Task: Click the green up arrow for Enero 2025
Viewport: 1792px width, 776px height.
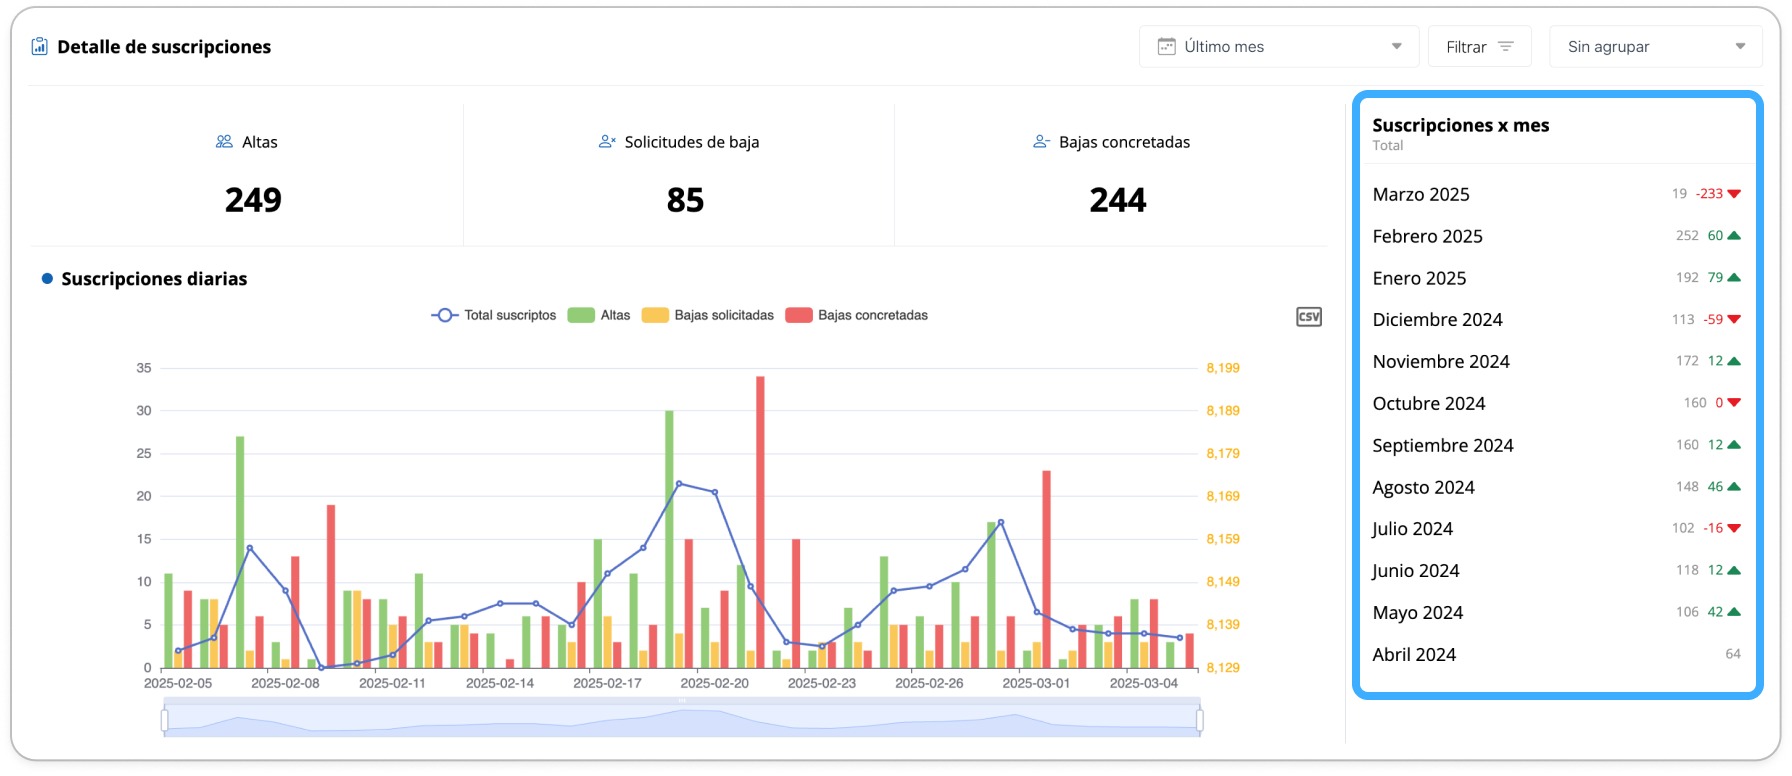Action: [x=1734, y=278]
